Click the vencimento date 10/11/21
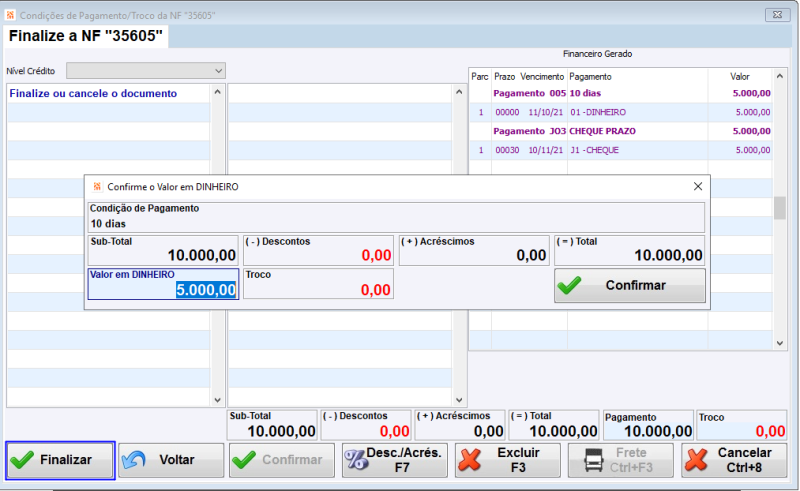Viewport: 800px width, 491px height. tap(545, 150)
